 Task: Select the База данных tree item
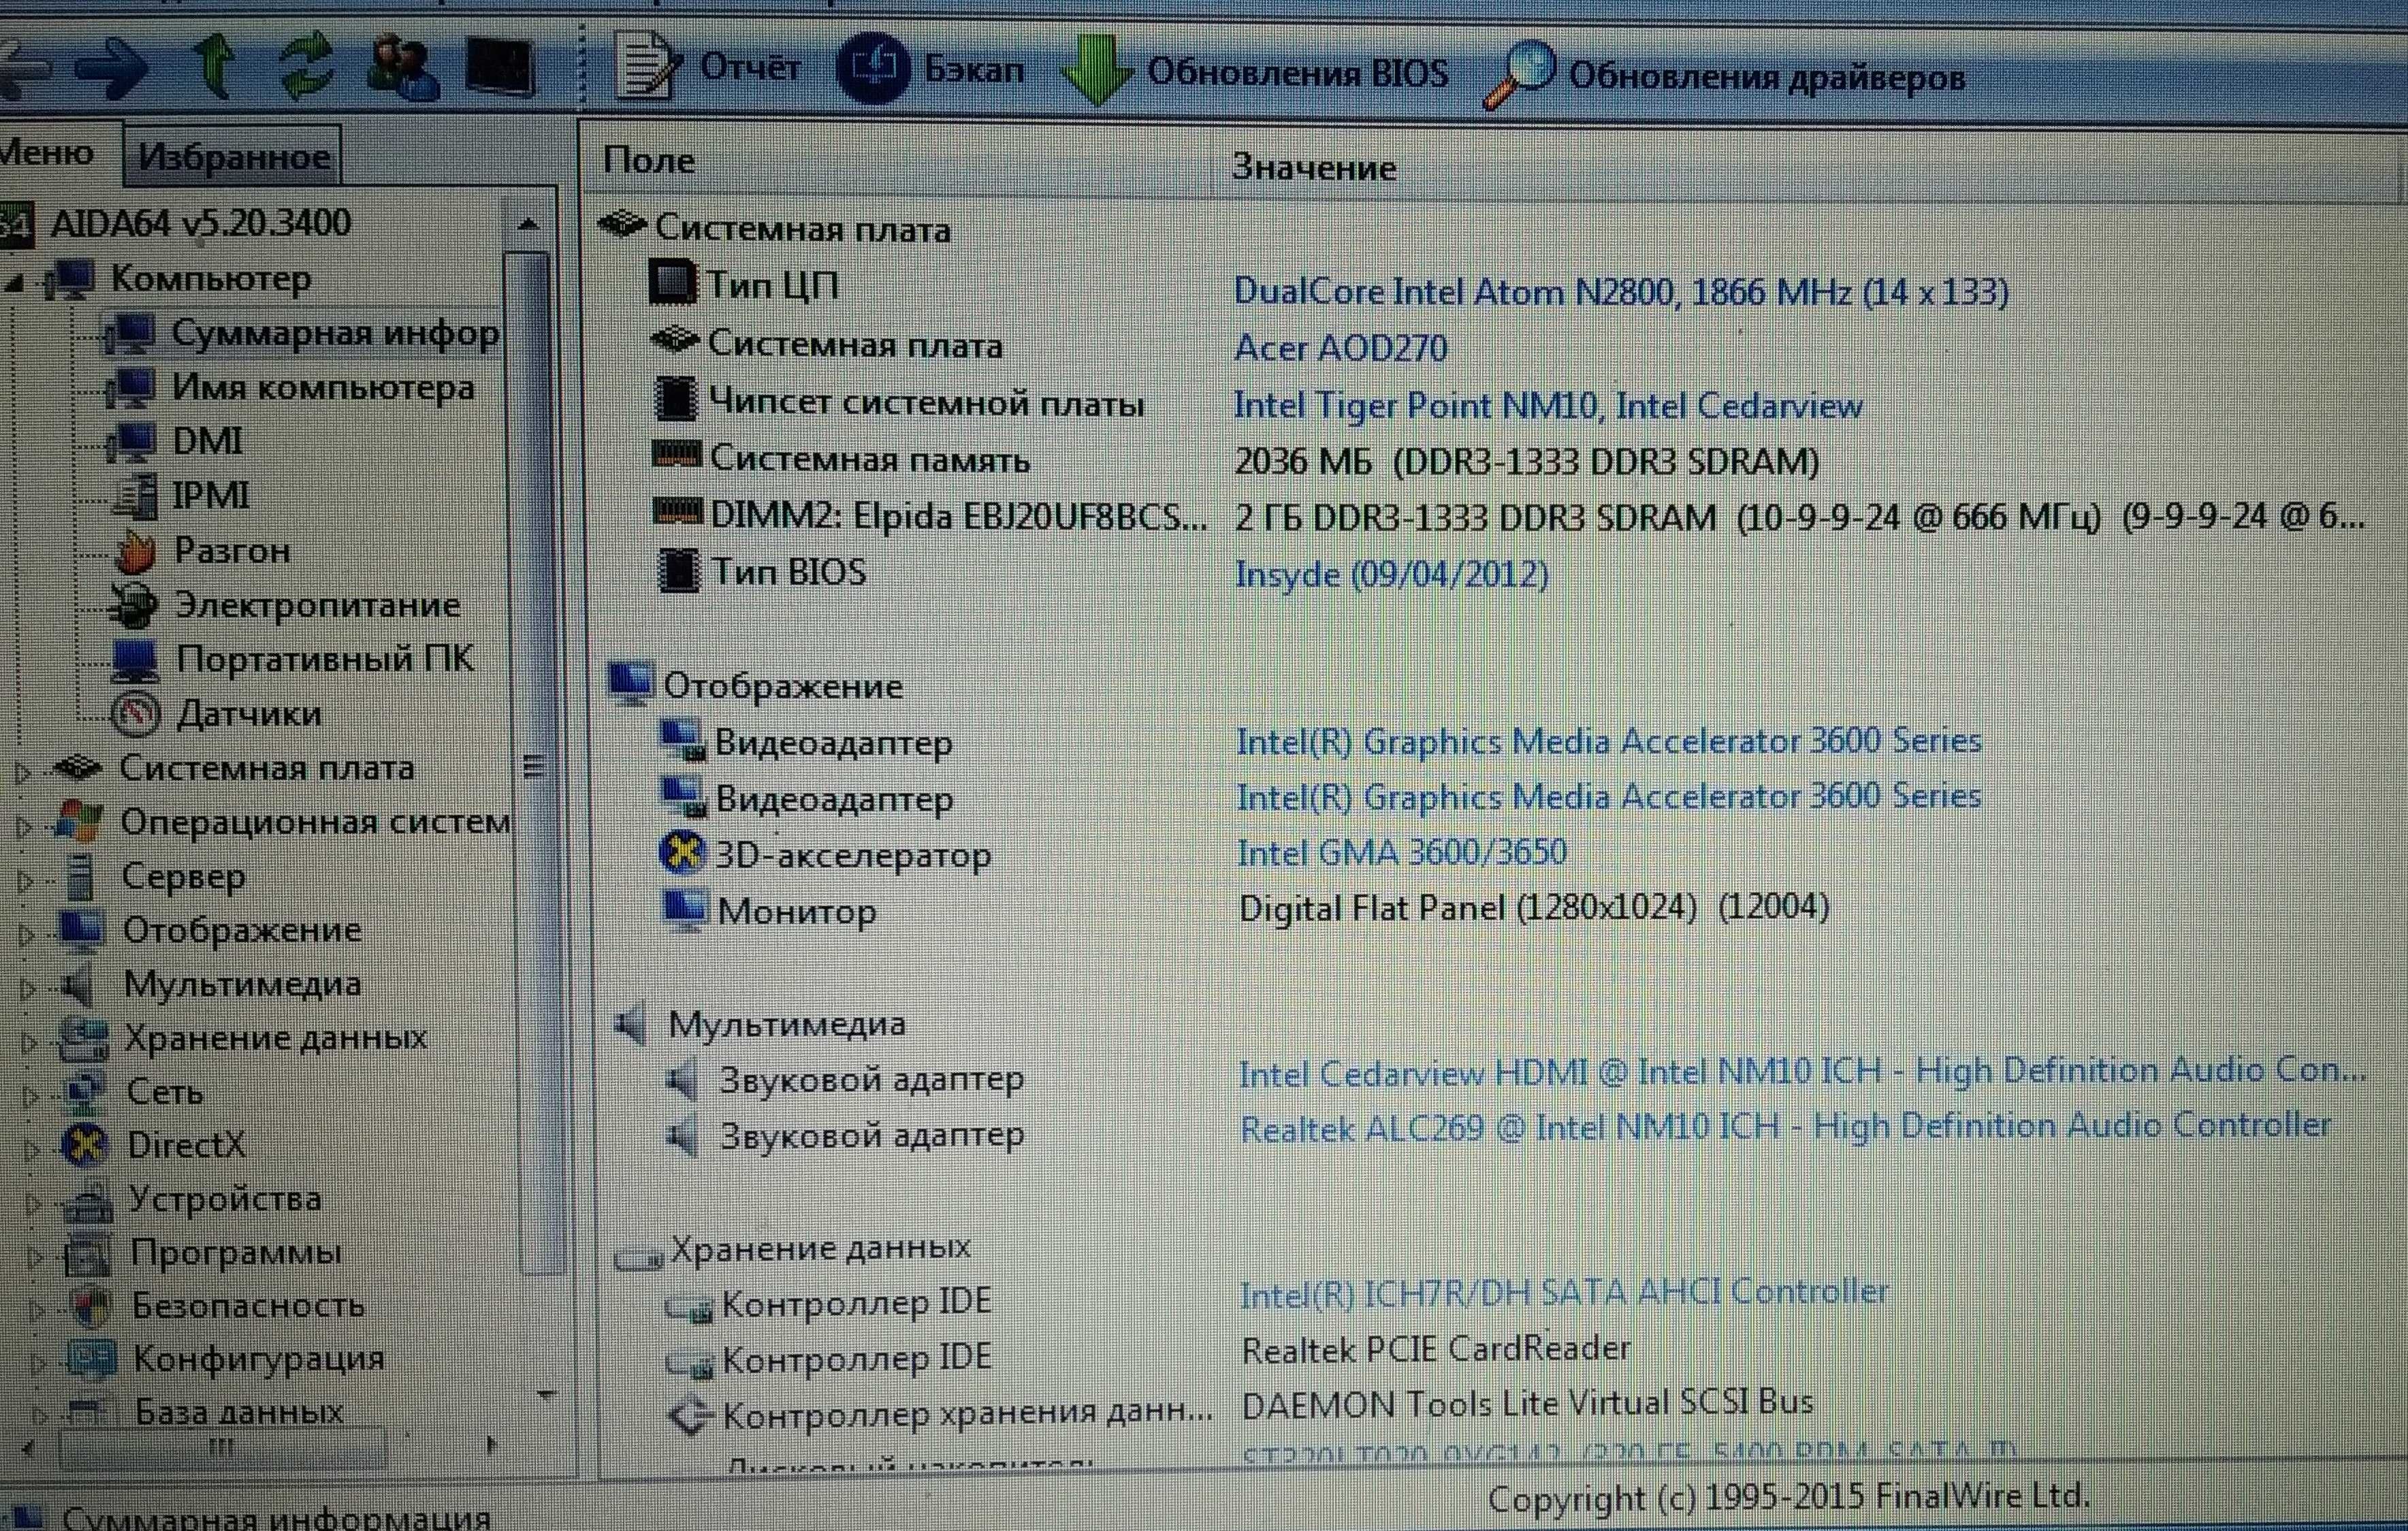pyautogui.click(x=238, y=1411)
